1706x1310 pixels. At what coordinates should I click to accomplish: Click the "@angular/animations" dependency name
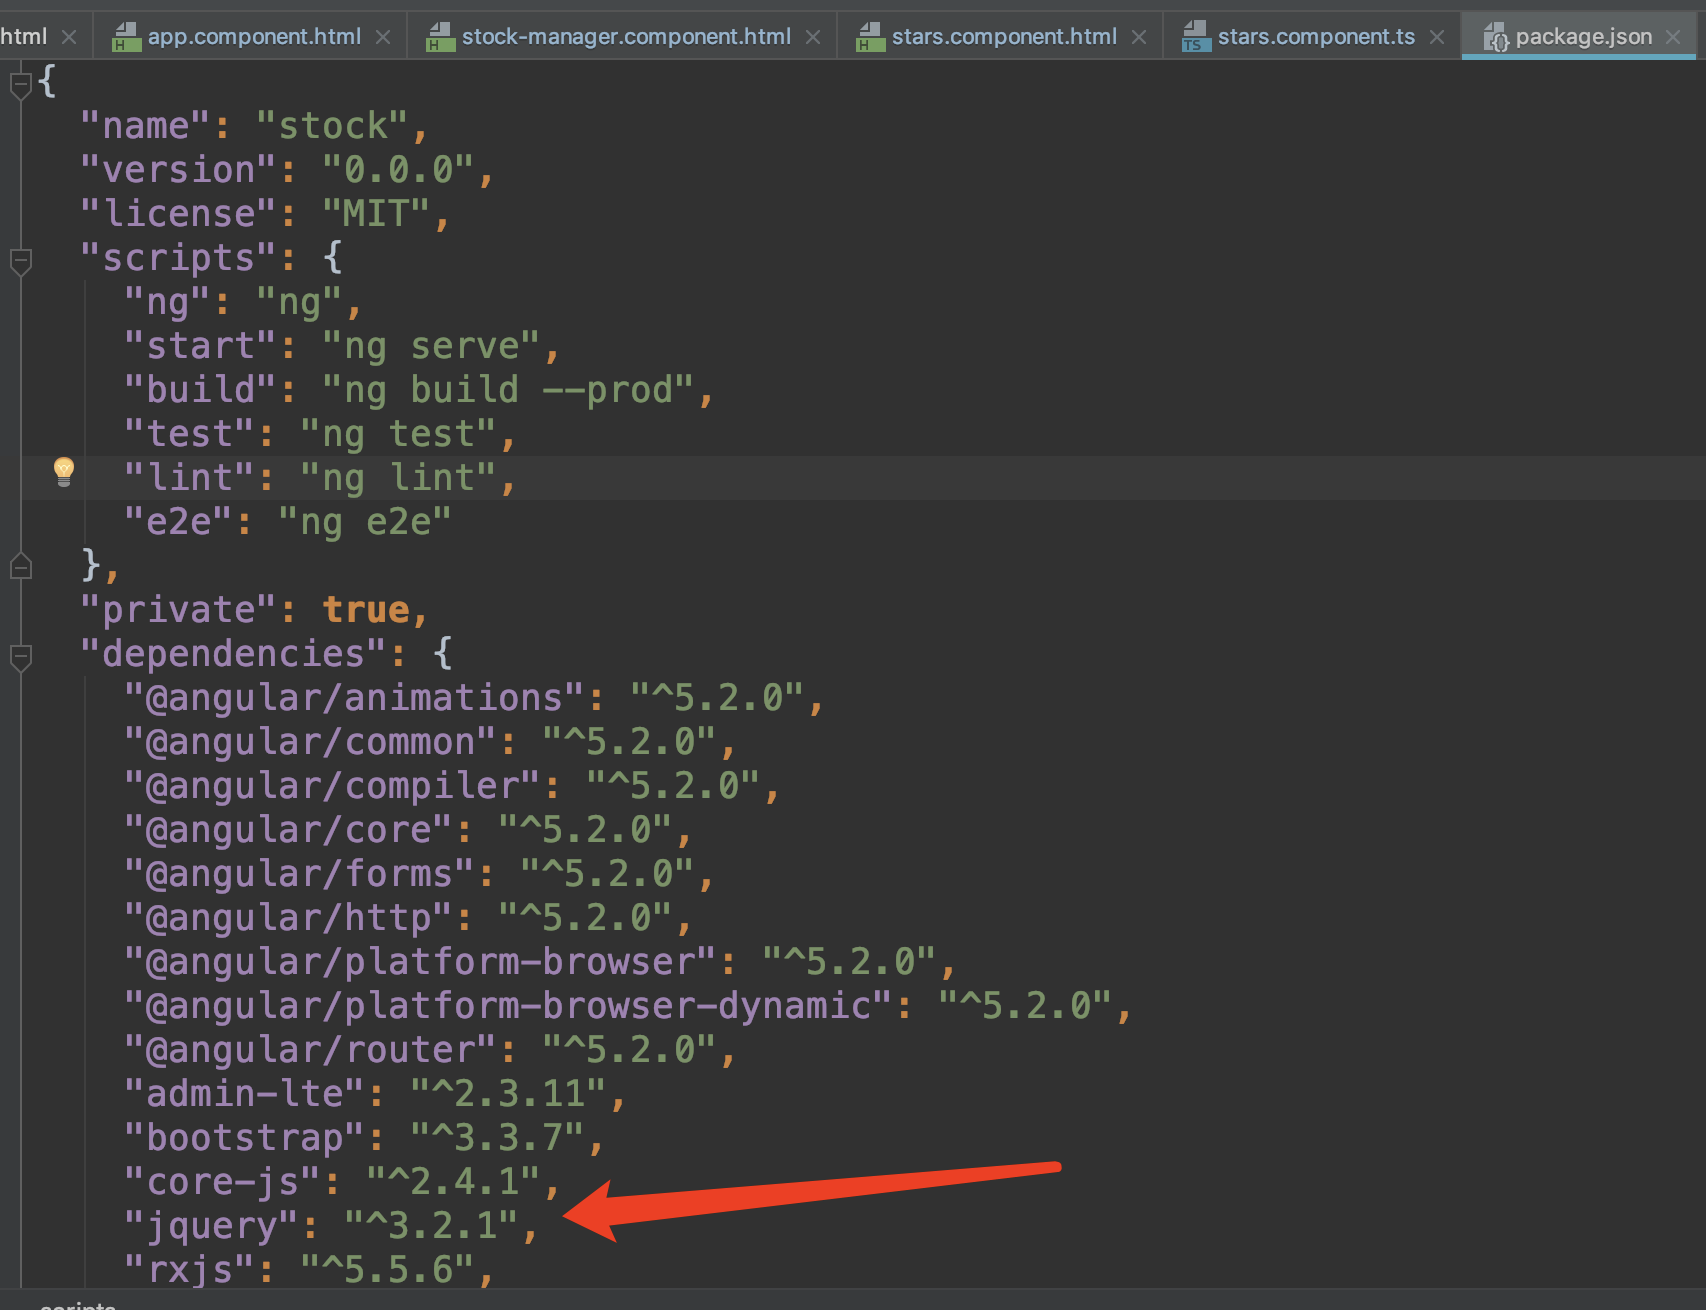[355, 698]
